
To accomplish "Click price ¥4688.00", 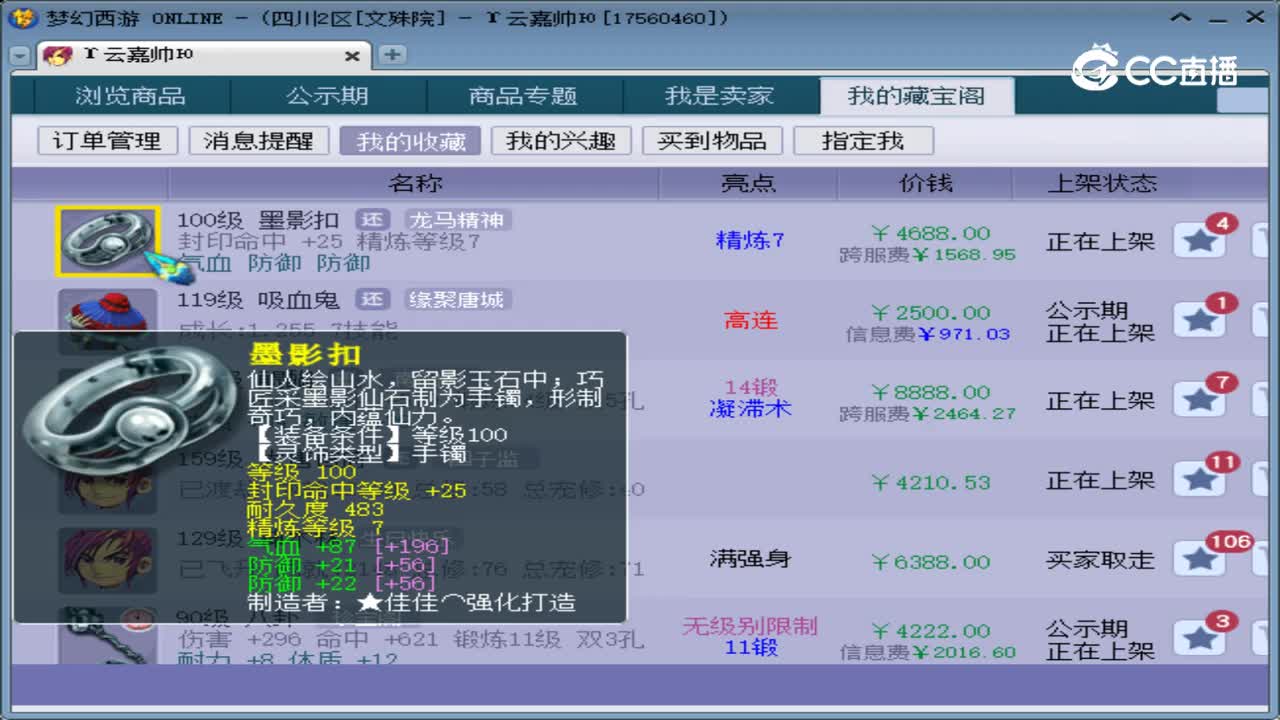I will click(x=931, y=233).
